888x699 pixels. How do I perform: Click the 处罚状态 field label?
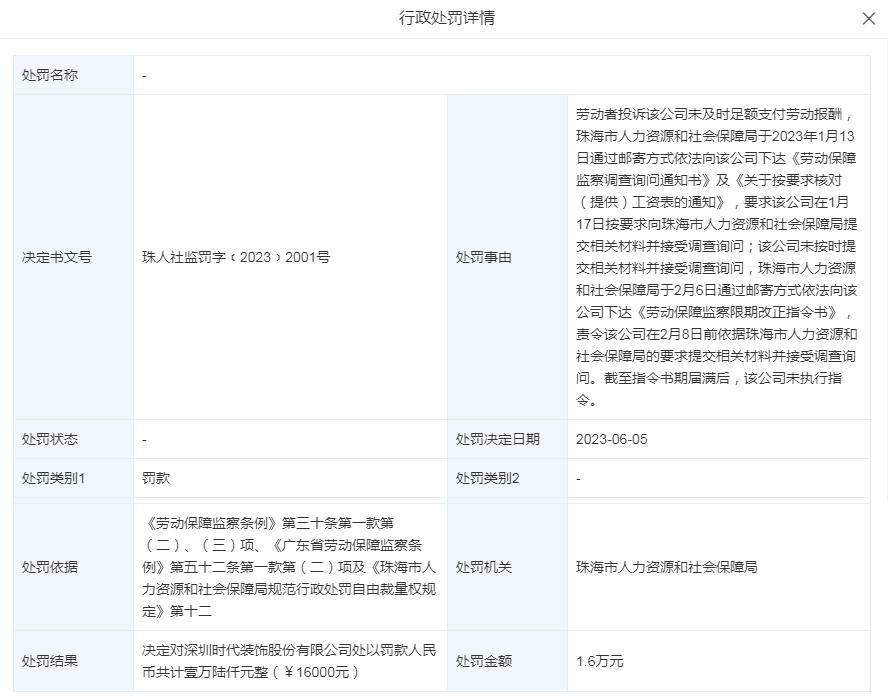50,439
